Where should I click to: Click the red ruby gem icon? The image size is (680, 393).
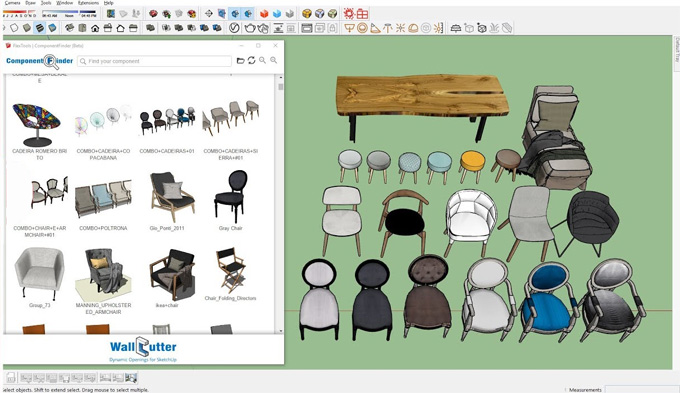[153, 14]
